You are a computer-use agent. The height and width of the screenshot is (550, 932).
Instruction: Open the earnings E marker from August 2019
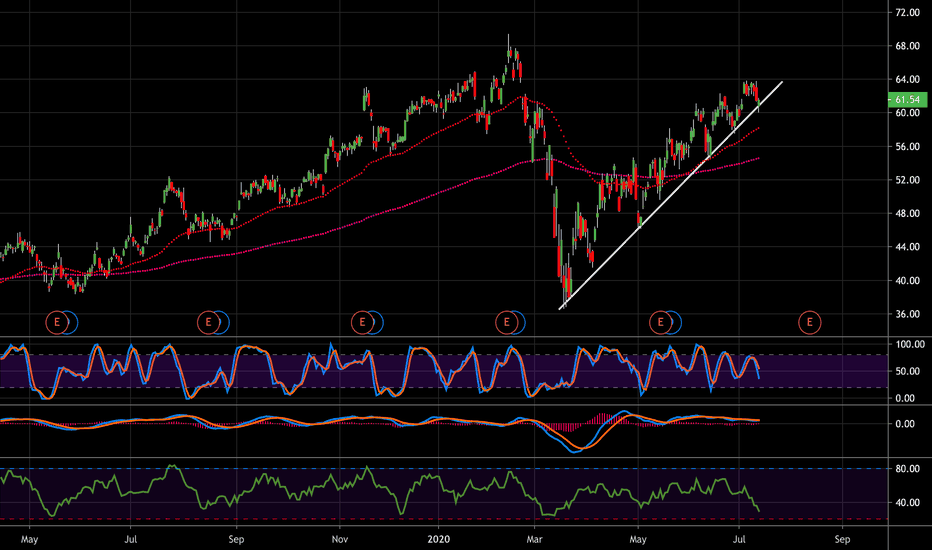[x=208, y=323]
